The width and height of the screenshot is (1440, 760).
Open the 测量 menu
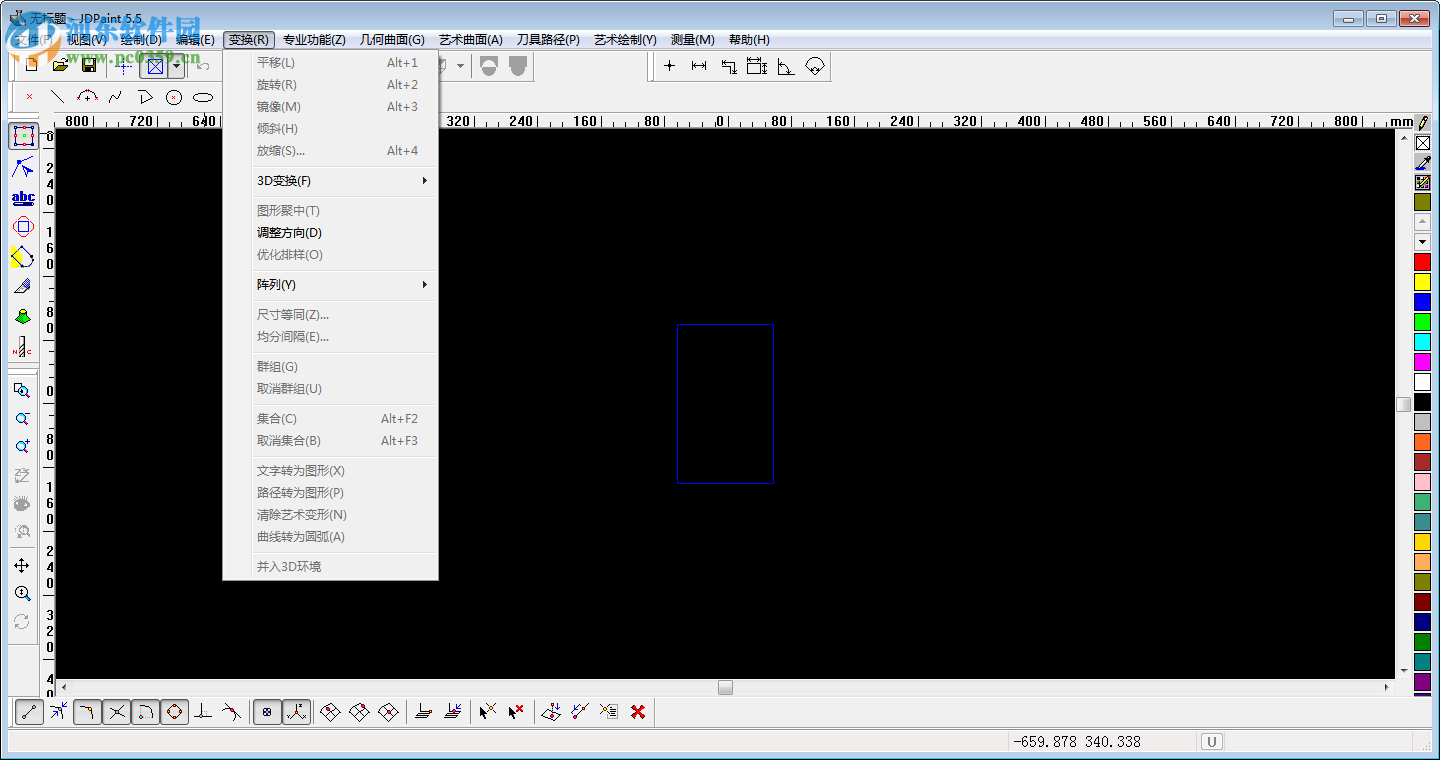click(691, 39)
